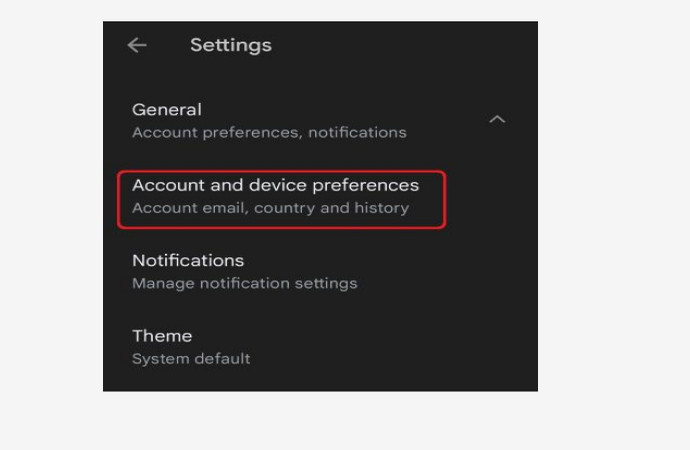Click the 'Notifications' heading text
Image resolution: width=690 pixels, height=450 pixels.
[x=188, y=260]
